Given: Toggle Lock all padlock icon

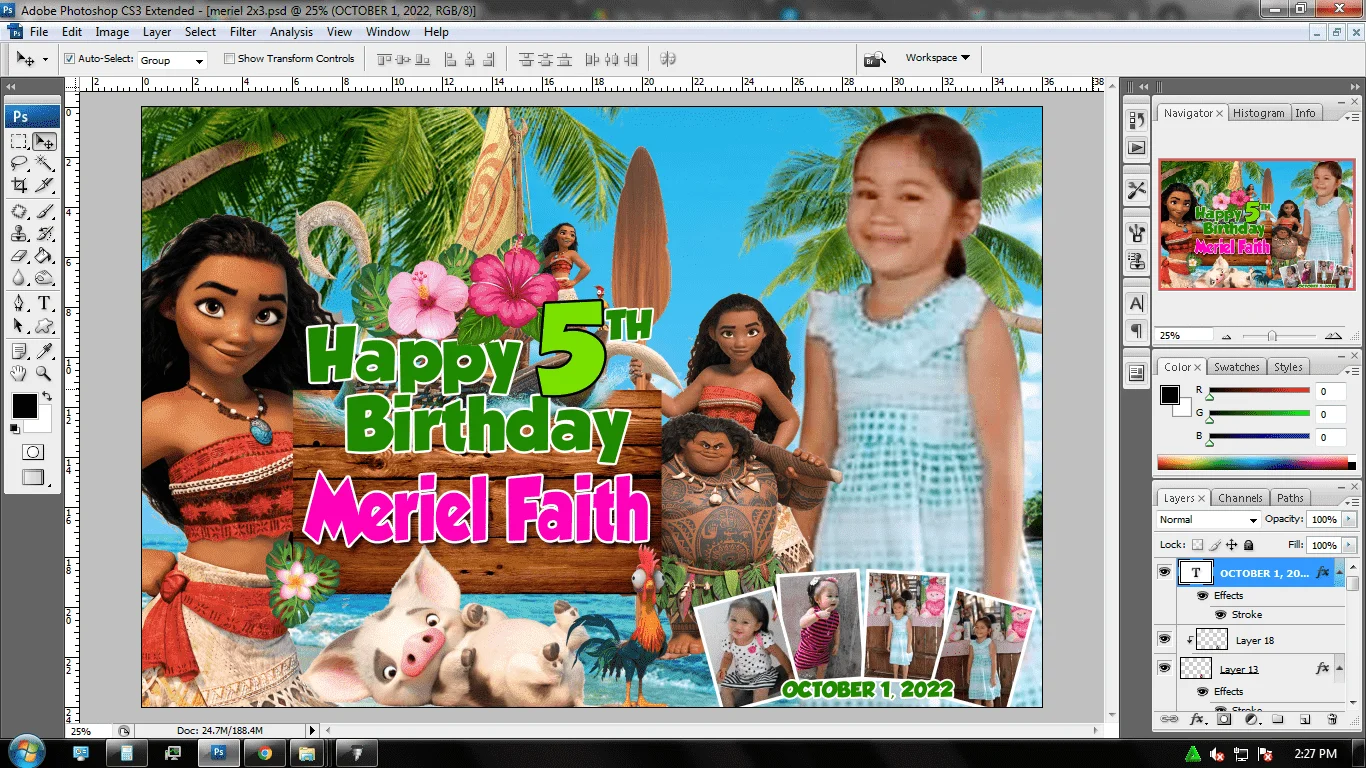Looking at the screenshot, I should pos(1249,545).
